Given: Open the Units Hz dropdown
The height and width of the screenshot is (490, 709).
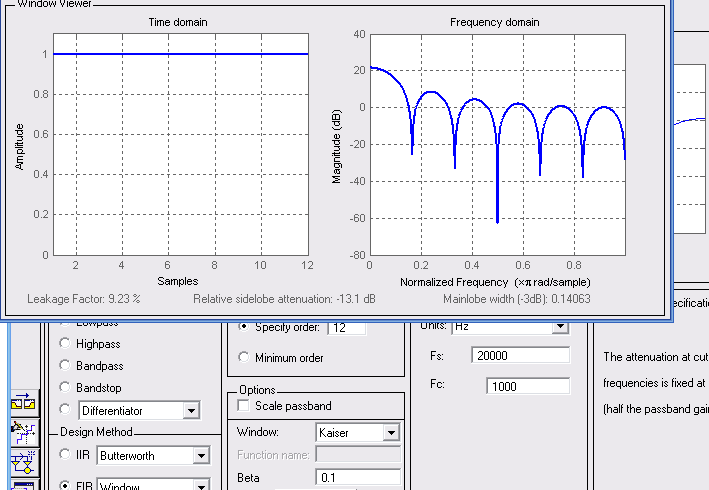Looking at the screenshot, I should [560, 326].
